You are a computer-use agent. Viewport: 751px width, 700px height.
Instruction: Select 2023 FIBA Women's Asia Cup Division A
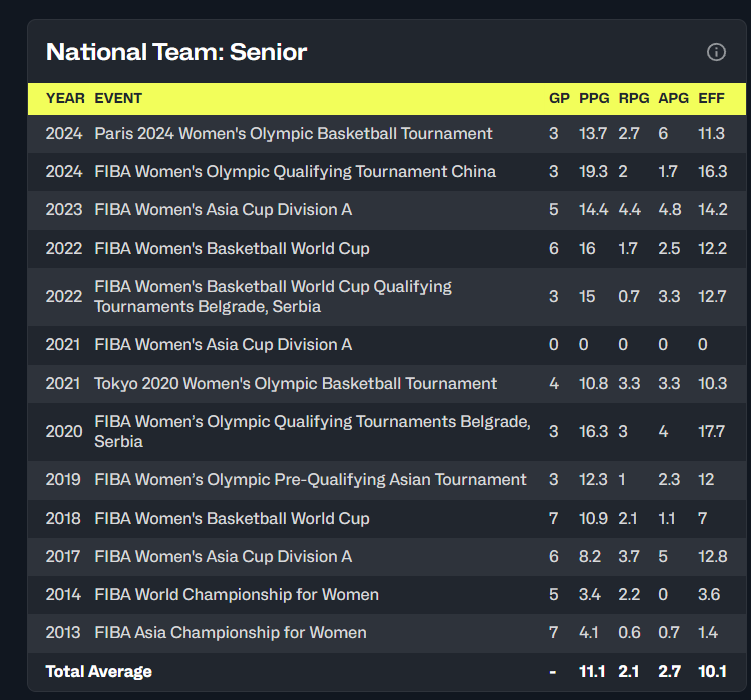(223, 210)
